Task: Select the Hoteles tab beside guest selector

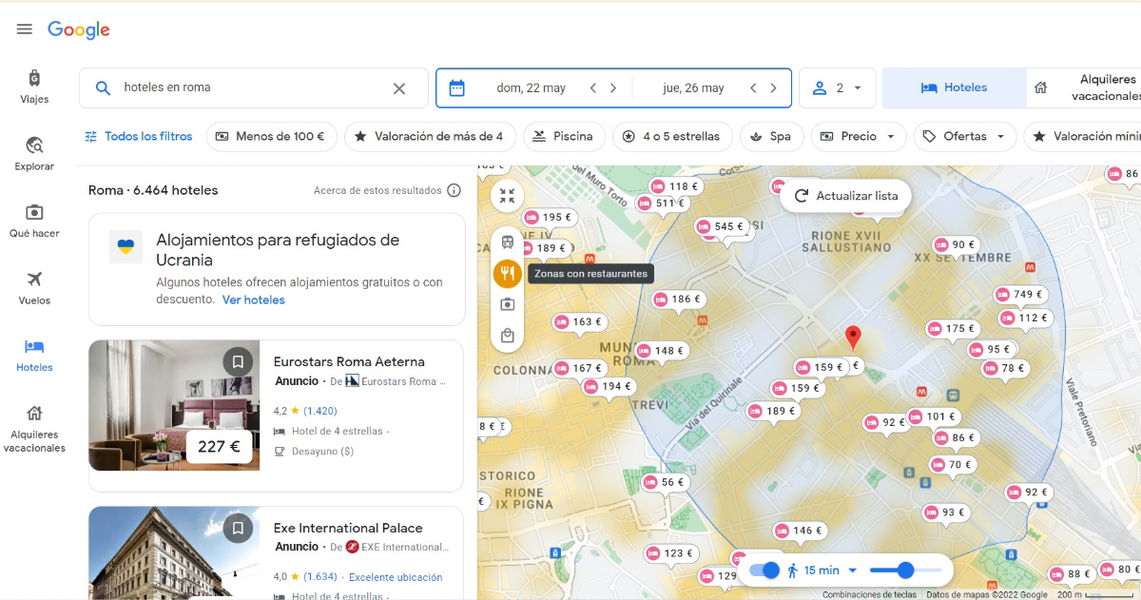Action: (954, 88)
